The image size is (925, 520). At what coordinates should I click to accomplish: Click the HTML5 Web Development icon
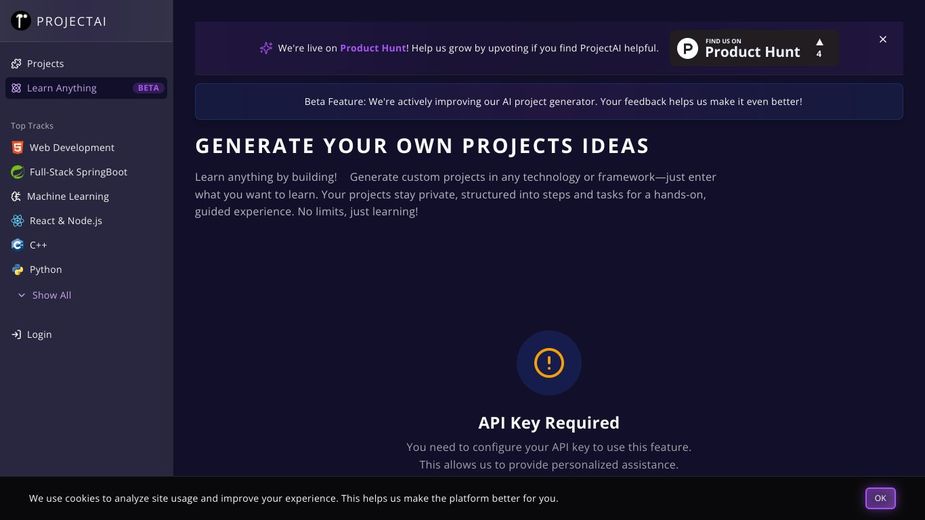17,148
